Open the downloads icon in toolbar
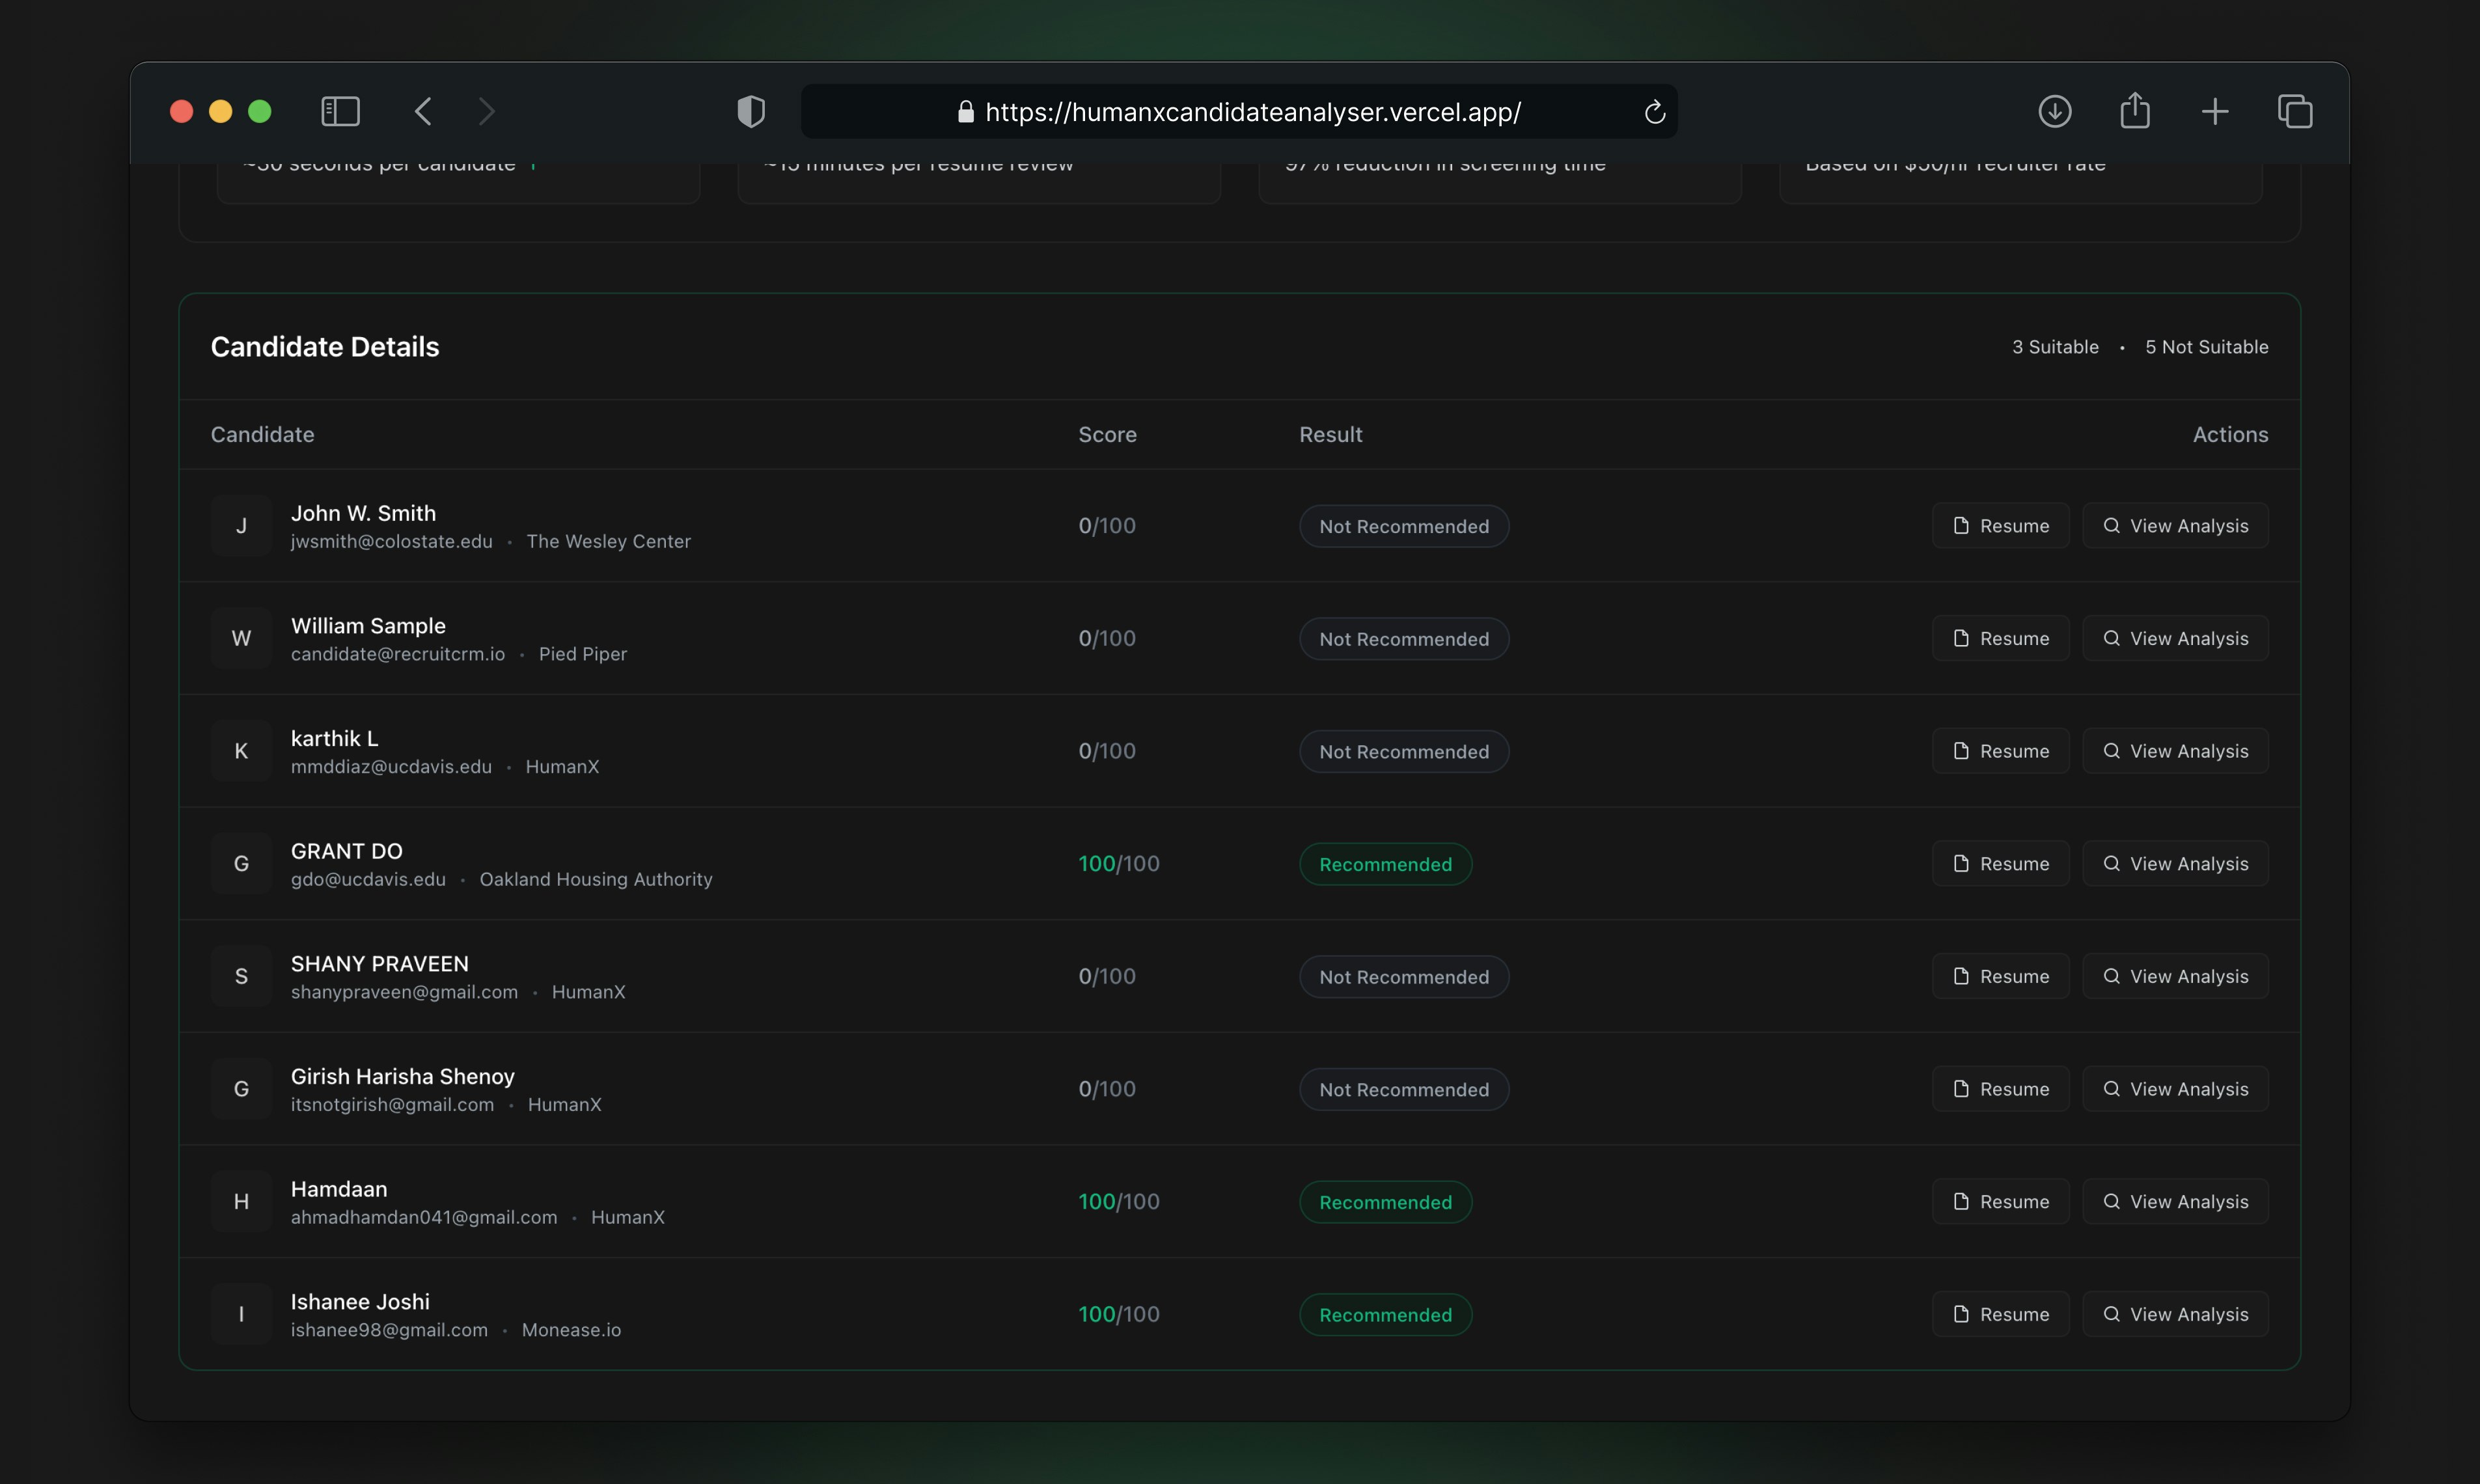Viewport: 2480px width, 1484px height. (x=2054, y=111)
